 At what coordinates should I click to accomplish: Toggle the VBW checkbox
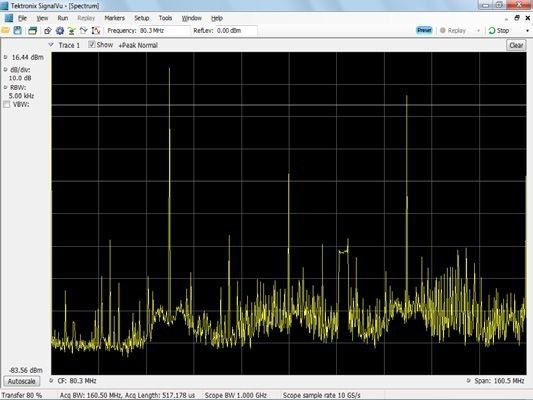click(x=6, y=104)
